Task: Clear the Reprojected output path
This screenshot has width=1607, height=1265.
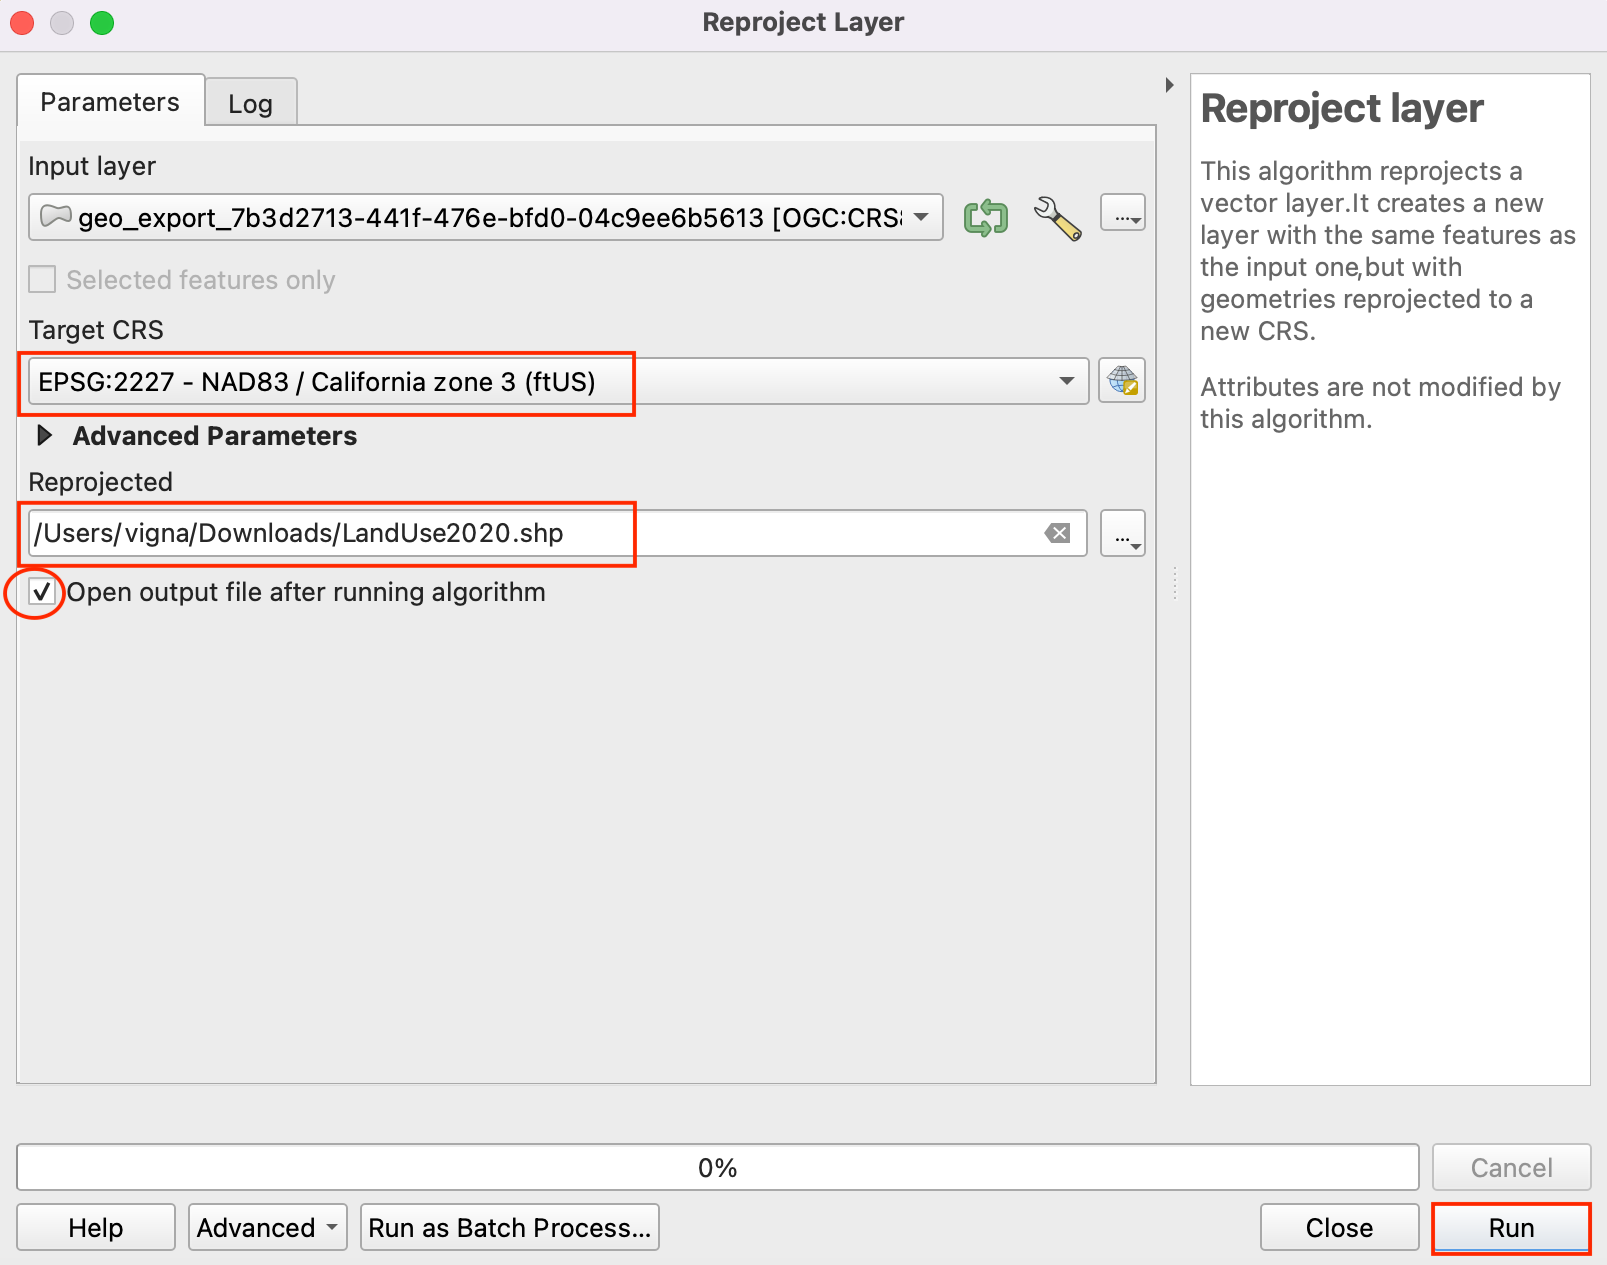Action: [x=1057, y=533]
